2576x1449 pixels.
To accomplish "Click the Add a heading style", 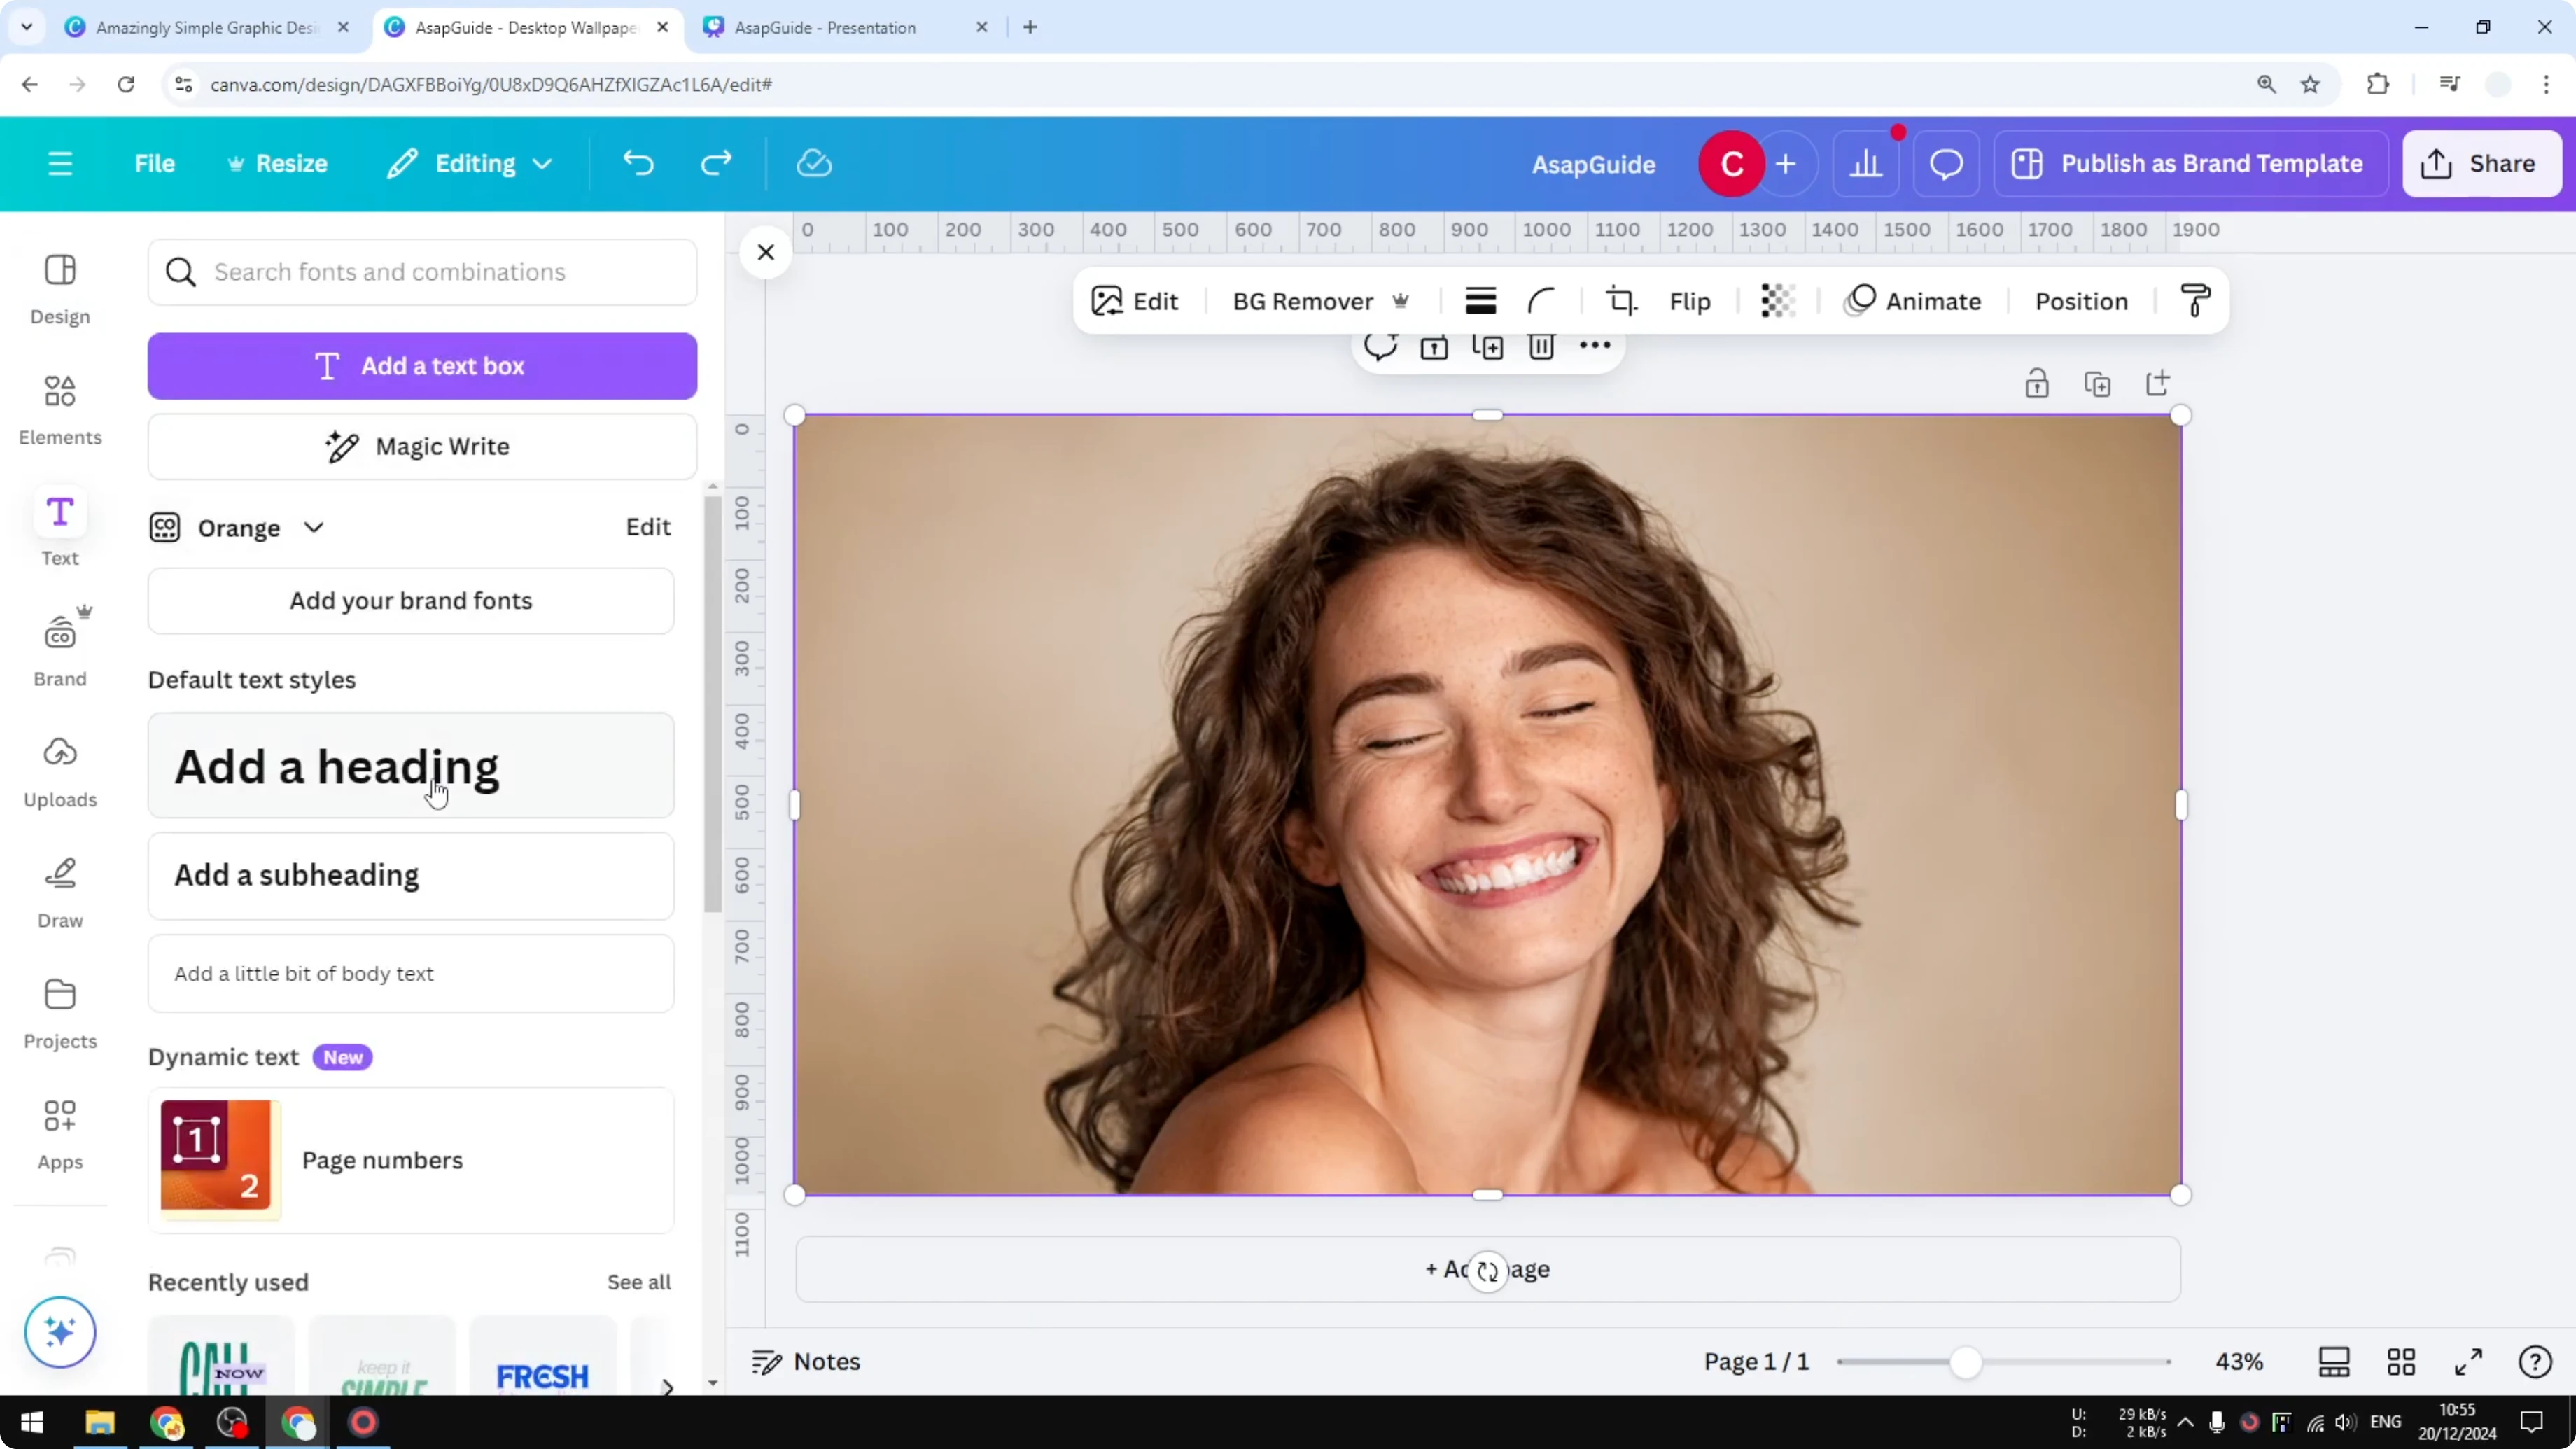I will pyautogui.click(x=411, y=766).
